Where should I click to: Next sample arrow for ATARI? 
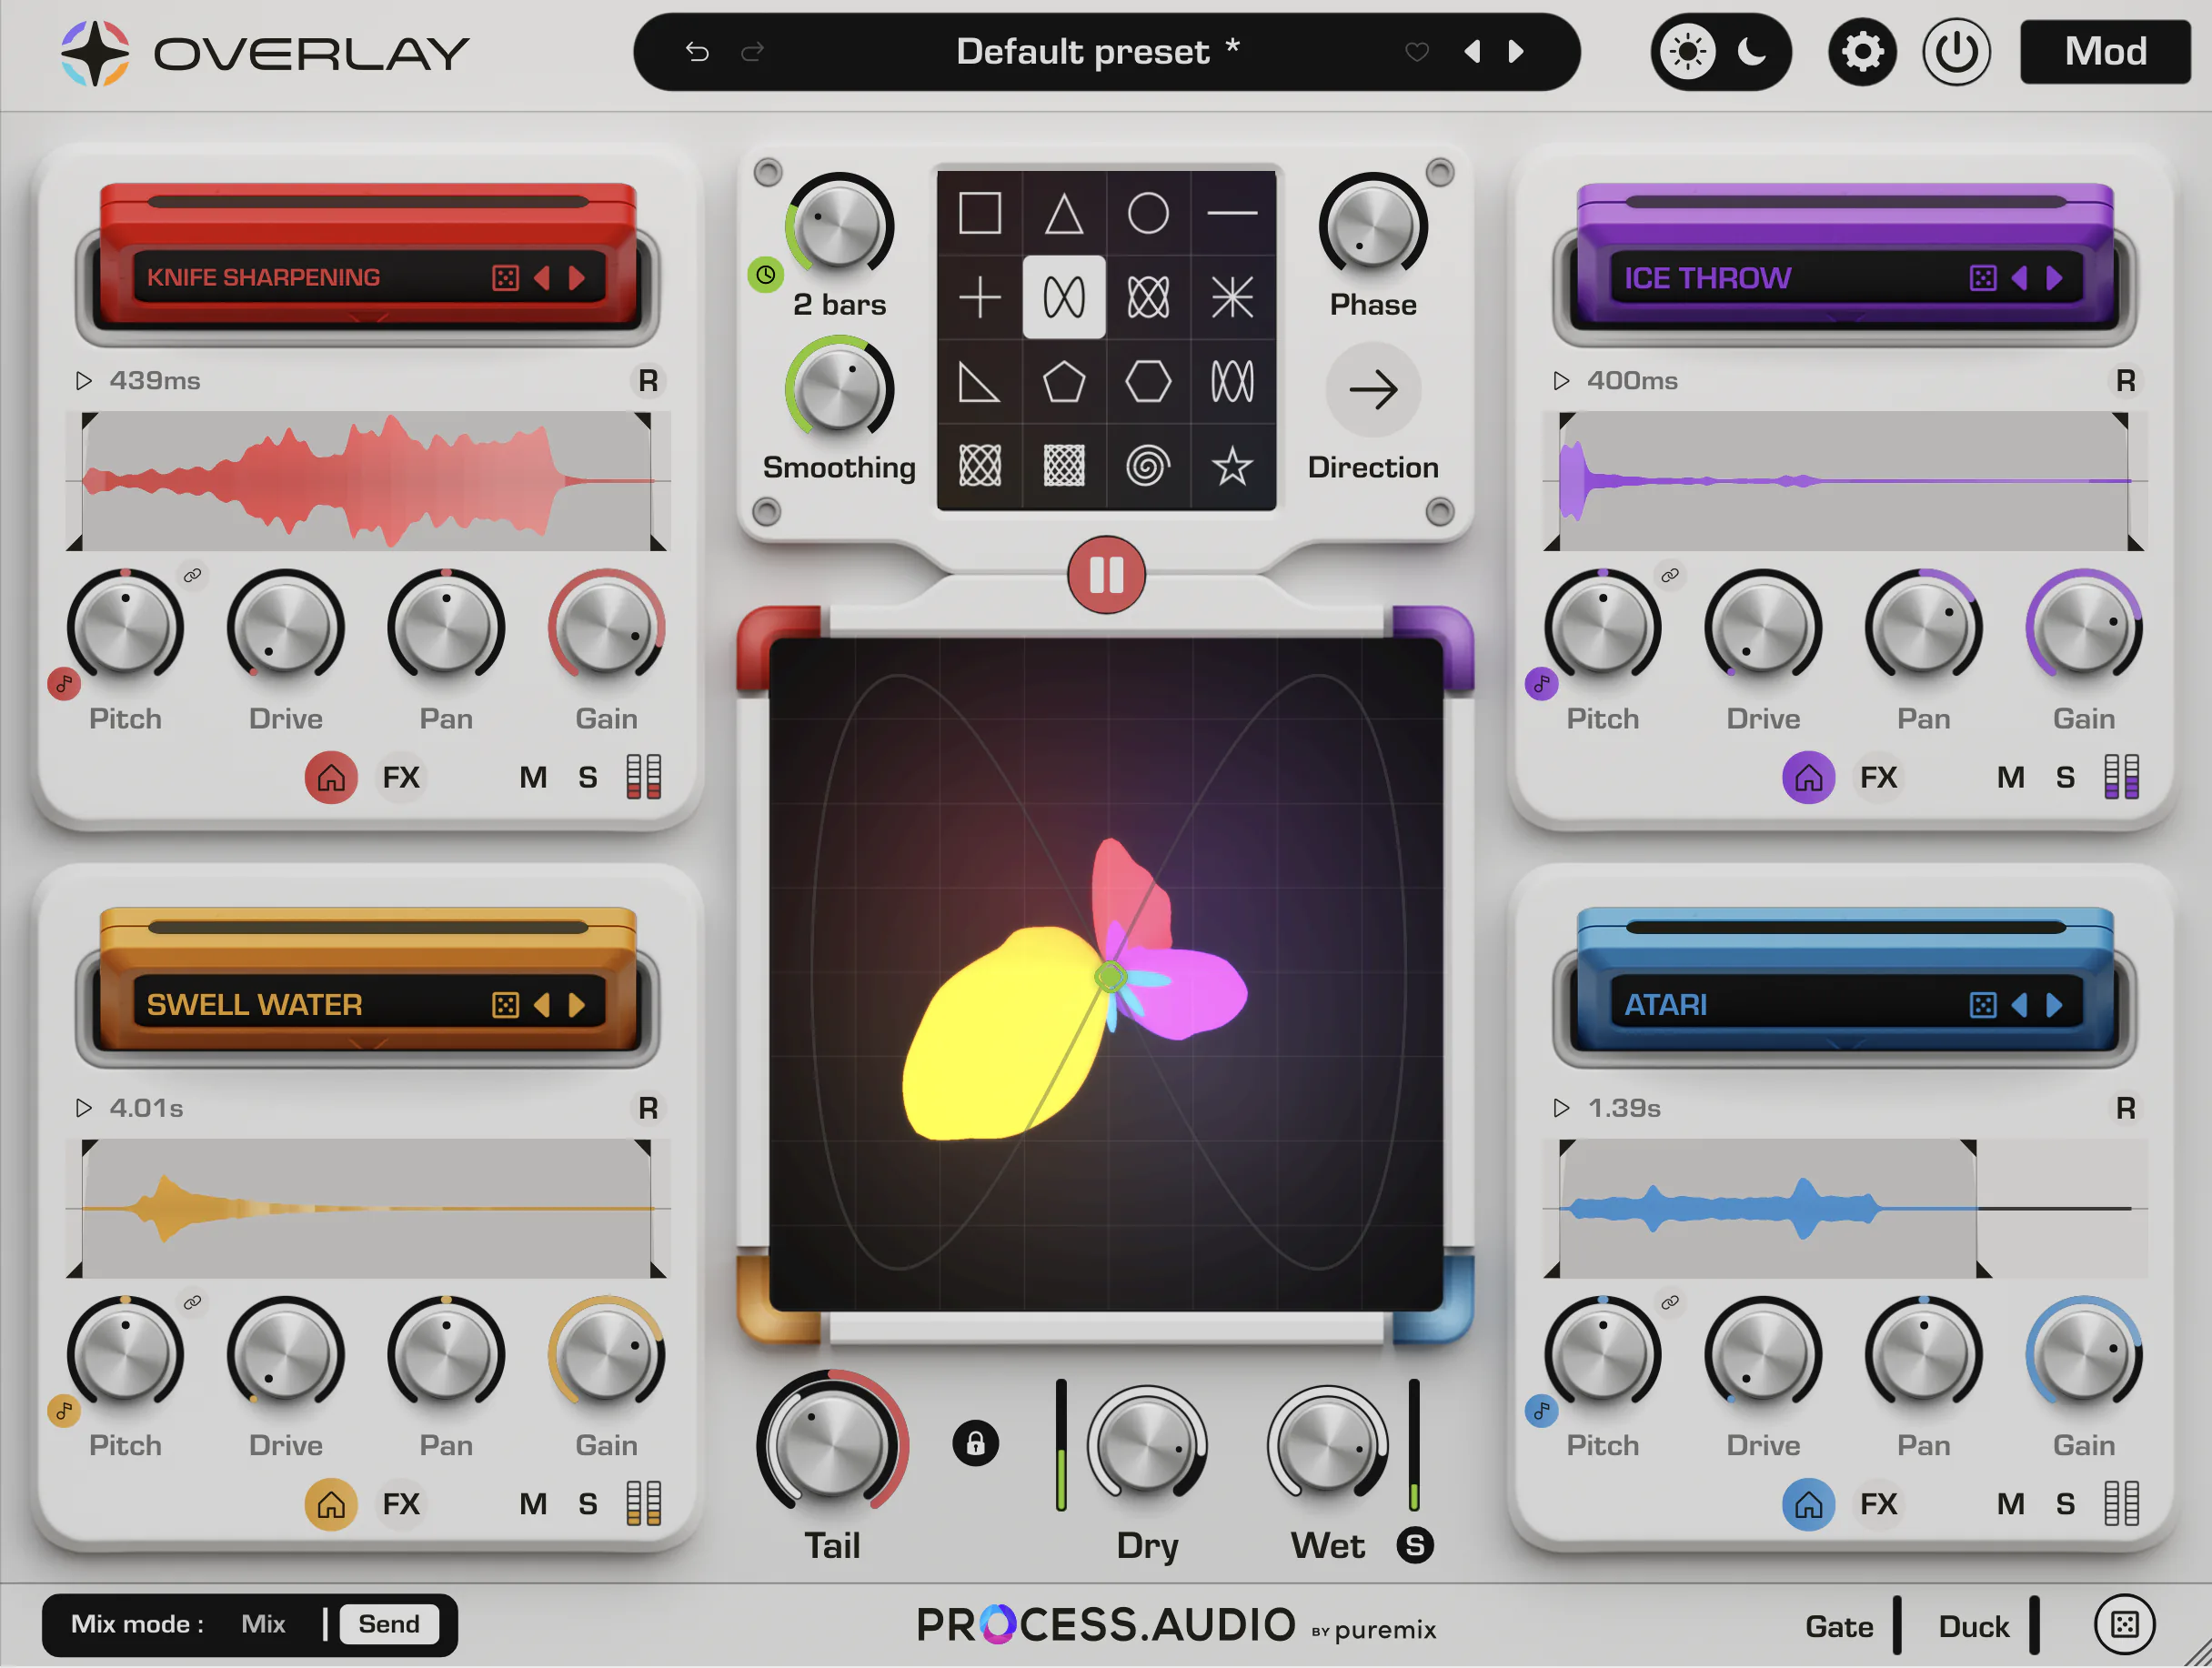2054,1004
